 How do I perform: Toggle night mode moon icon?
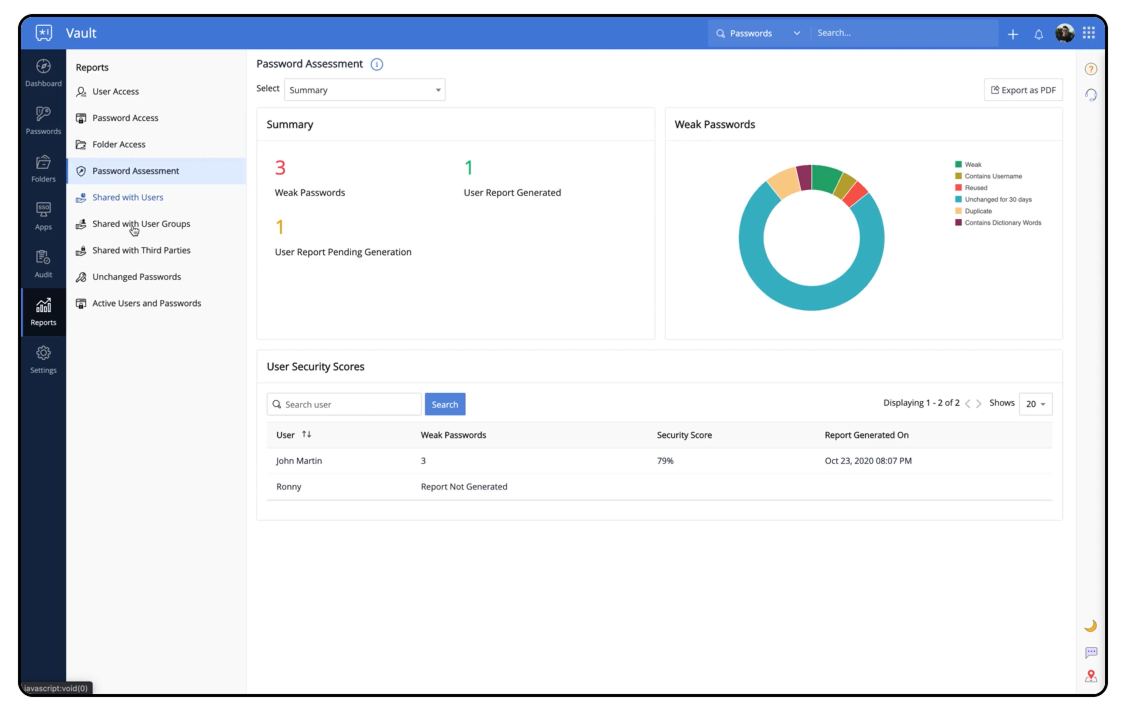pos(1090,626)
